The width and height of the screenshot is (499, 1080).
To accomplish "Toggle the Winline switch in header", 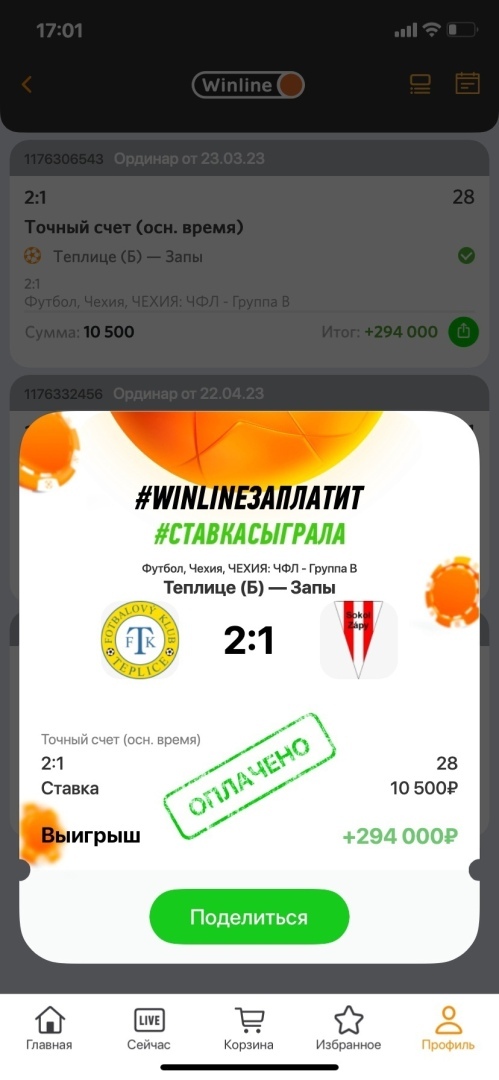I will 248,85.
